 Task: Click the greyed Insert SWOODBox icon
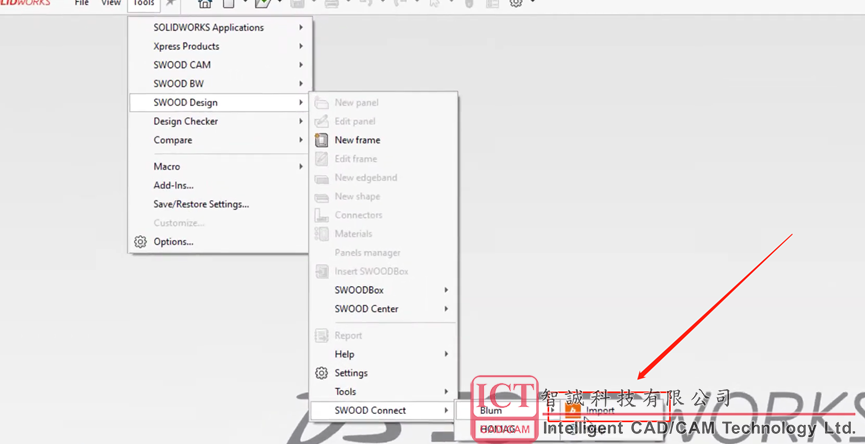pyautogui.click(x=321, y=271)
